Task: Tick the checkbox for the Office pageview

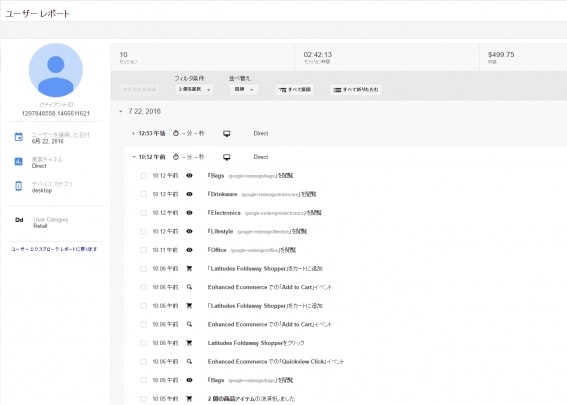Action: 143,250
